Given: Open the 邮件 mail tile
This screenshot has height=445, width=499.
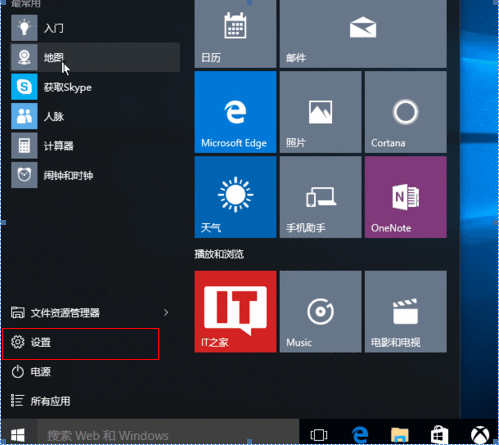Looking at the screenshot, I should (x=363, y=33).
